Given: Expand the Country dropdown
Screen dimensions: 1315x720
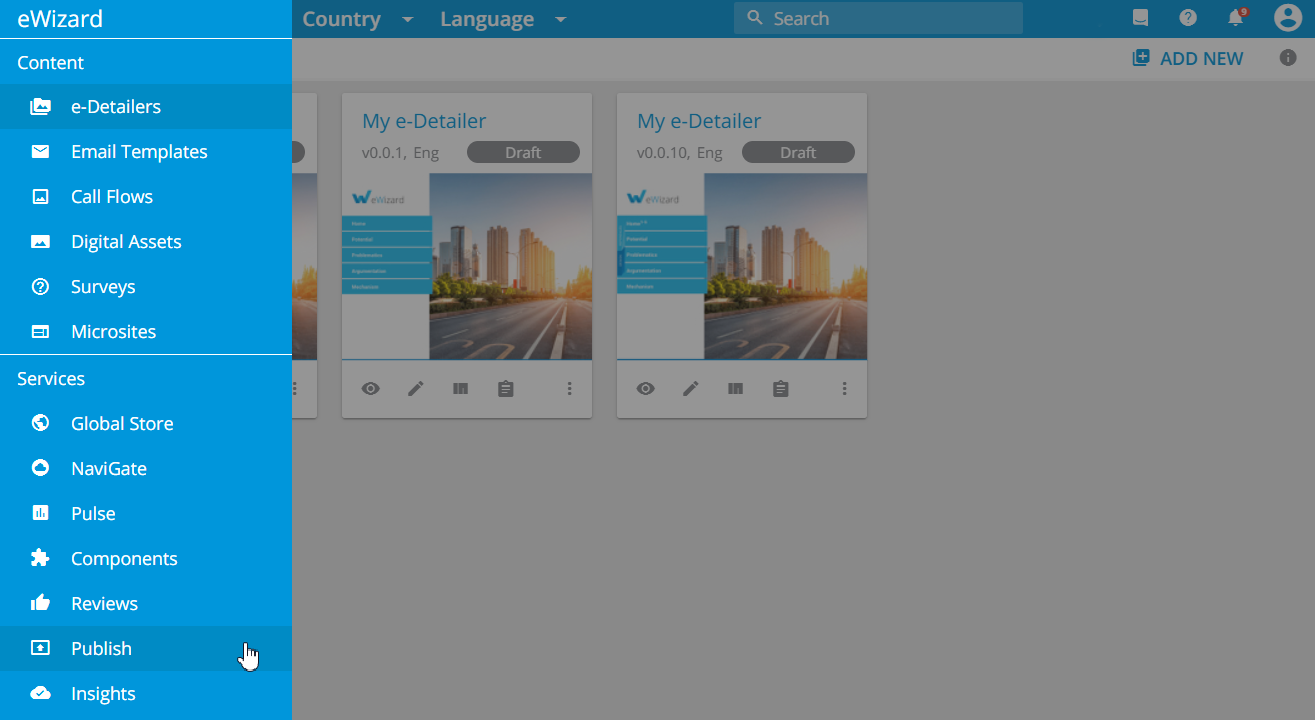Looking at the screenshot, I should 357,19.
